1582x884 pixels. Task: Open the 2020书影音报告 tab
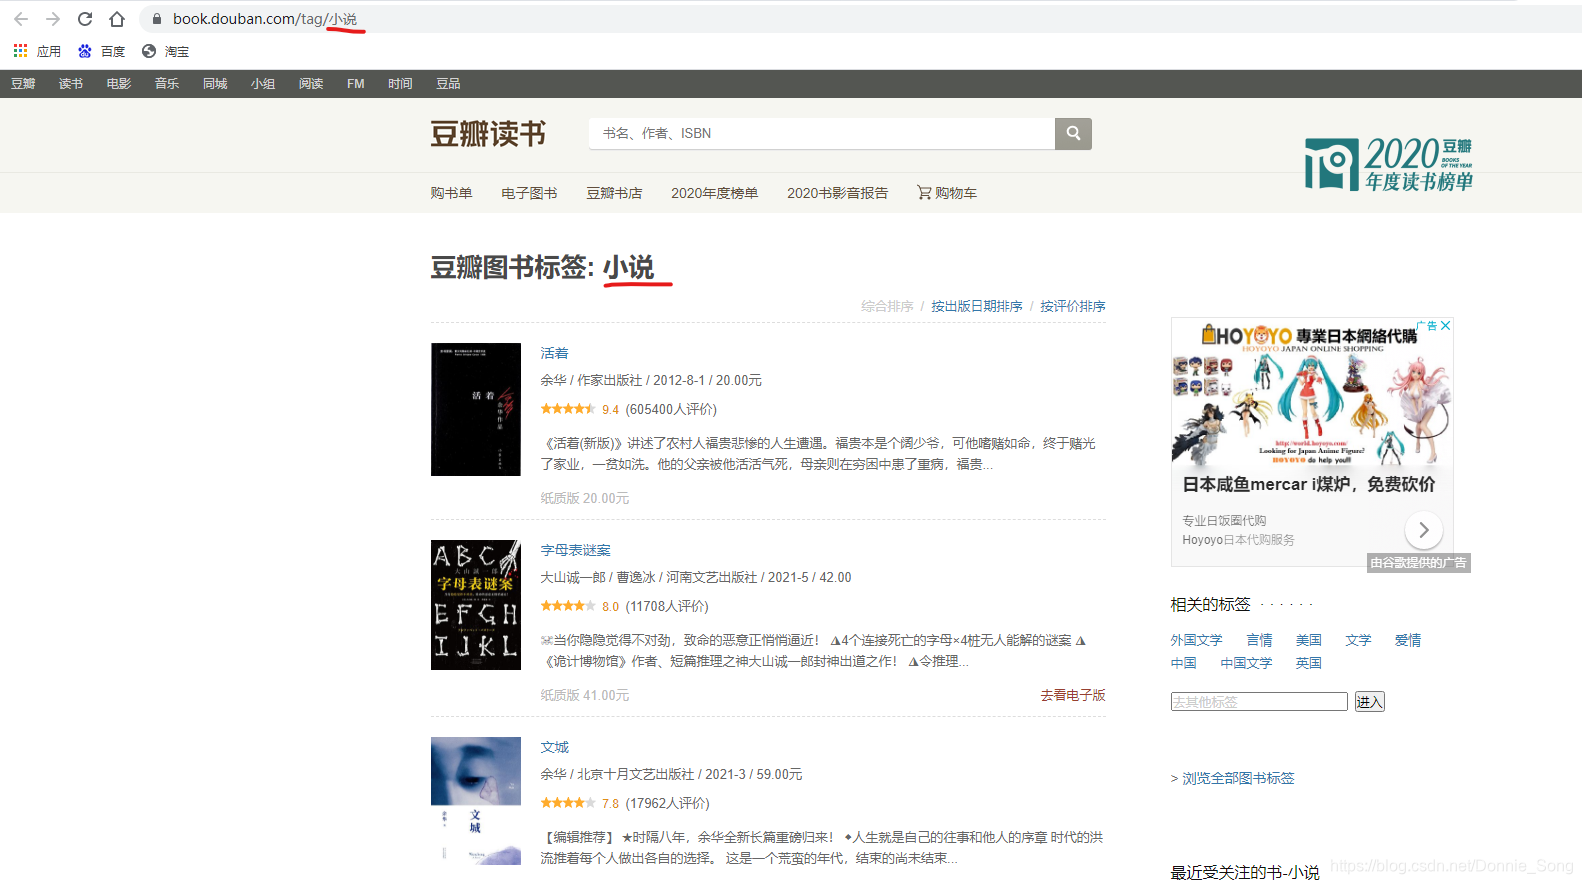pos(837,193)
